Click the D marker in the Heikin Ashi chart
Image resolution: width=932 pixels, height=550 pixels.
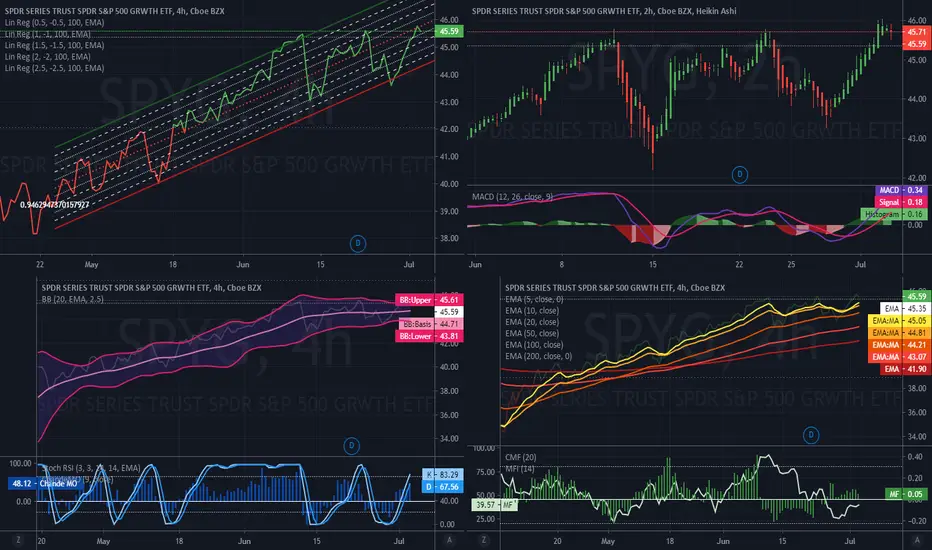point(739,175)
